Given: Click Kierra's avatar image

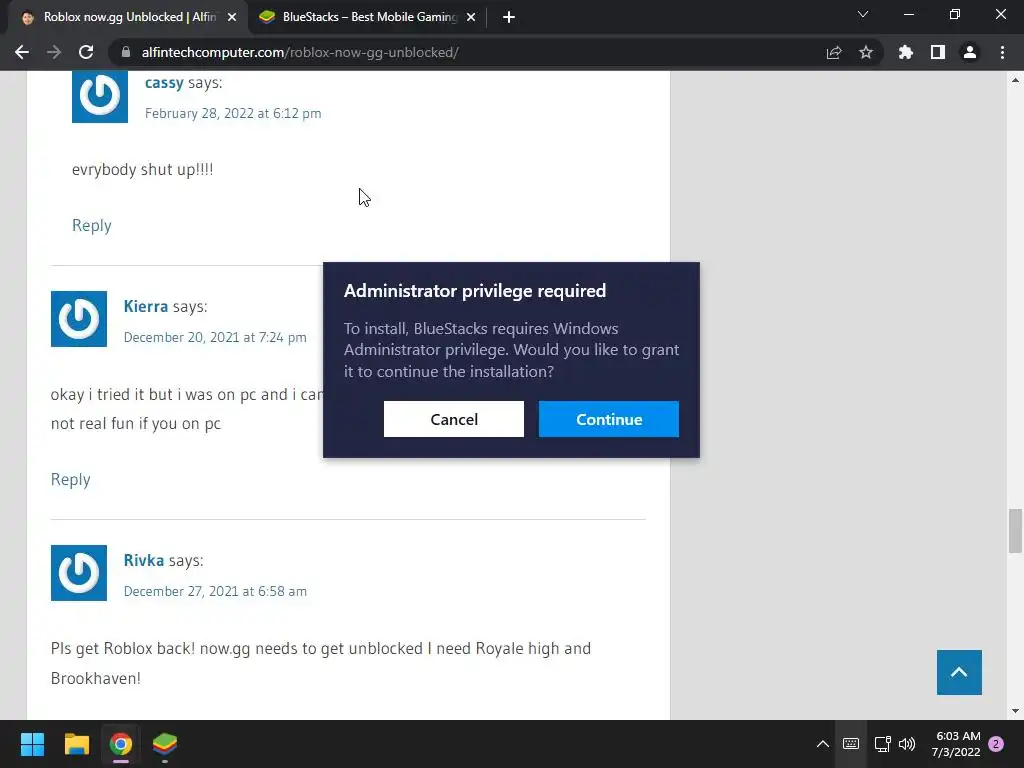Looking at the screenshot, I should [79, 319].
